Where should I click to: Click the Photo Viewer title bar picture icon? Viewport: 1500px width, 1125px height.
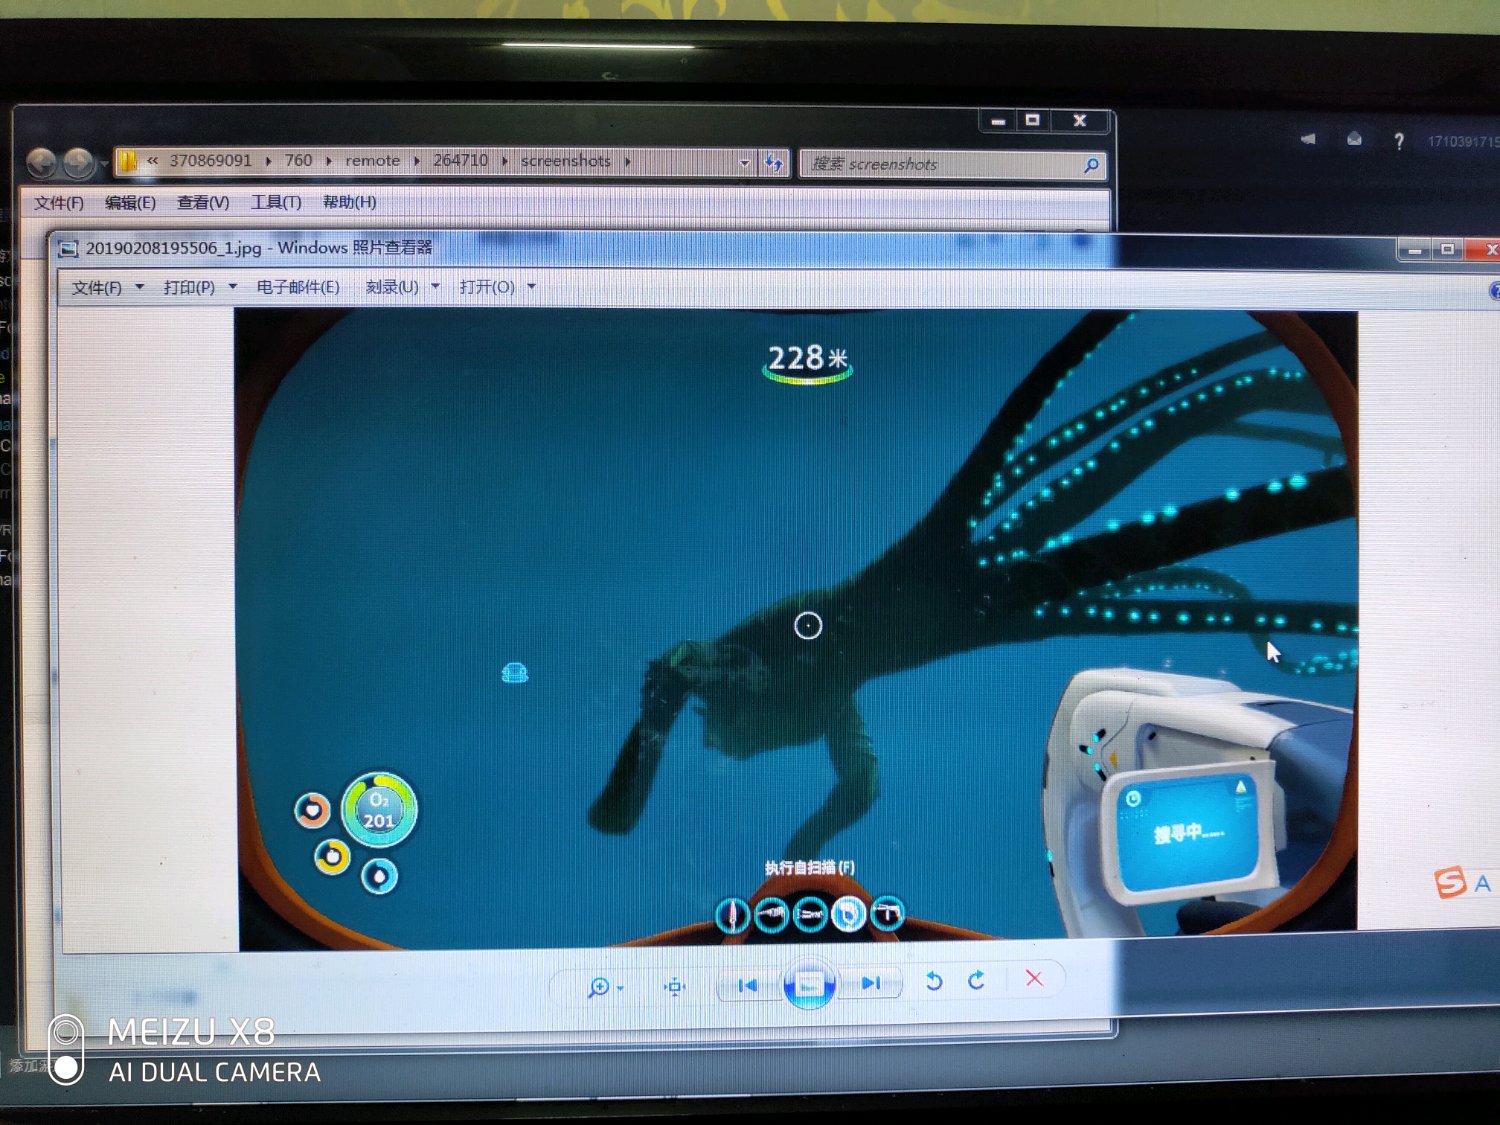pos(68,249)
